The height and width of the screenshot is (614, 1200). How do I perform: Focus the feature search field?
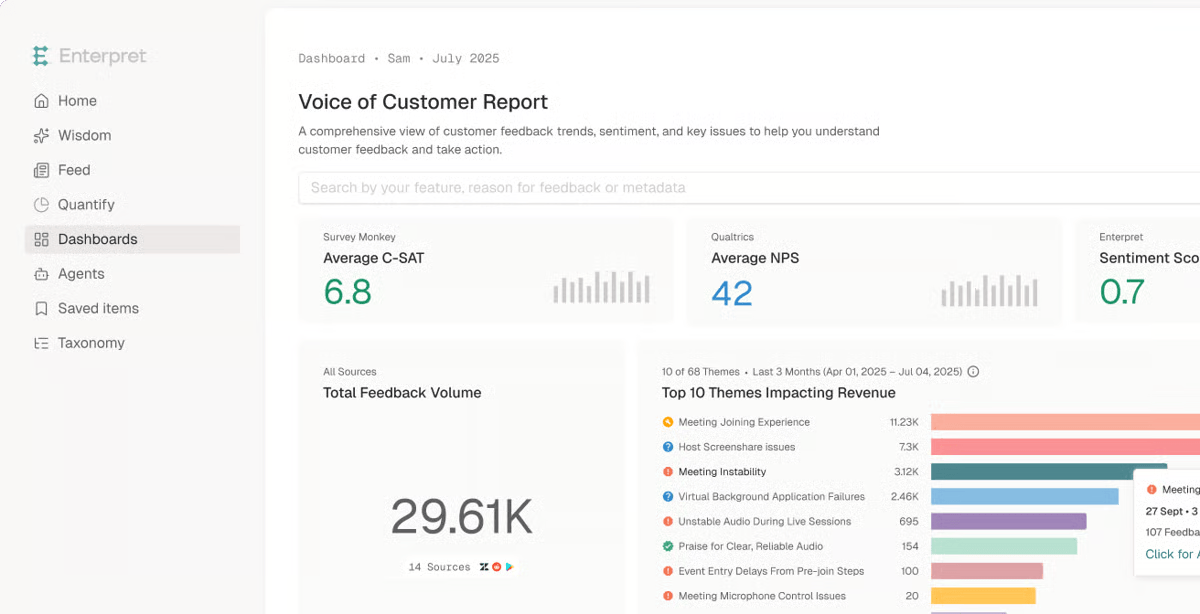749,188
